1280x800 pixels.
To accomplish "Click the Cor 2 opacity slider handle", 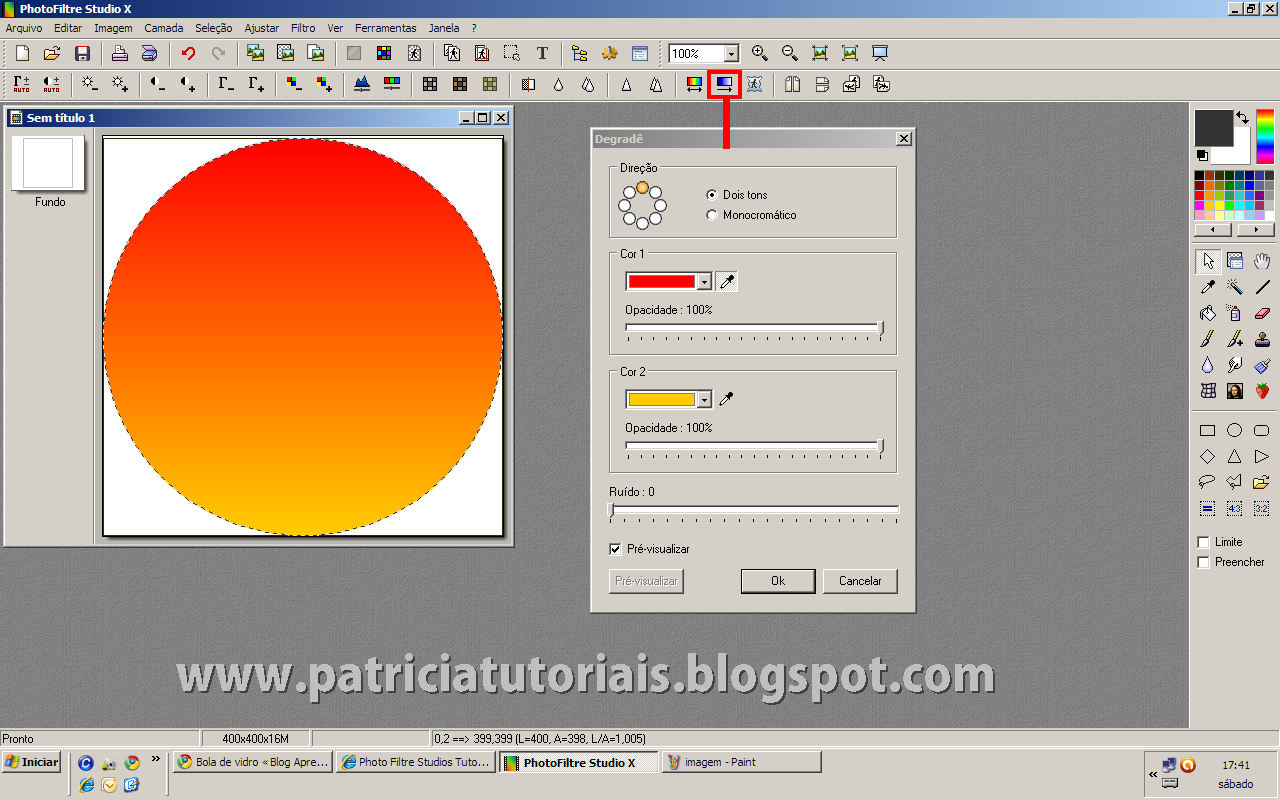I will (x=880, y=446).
